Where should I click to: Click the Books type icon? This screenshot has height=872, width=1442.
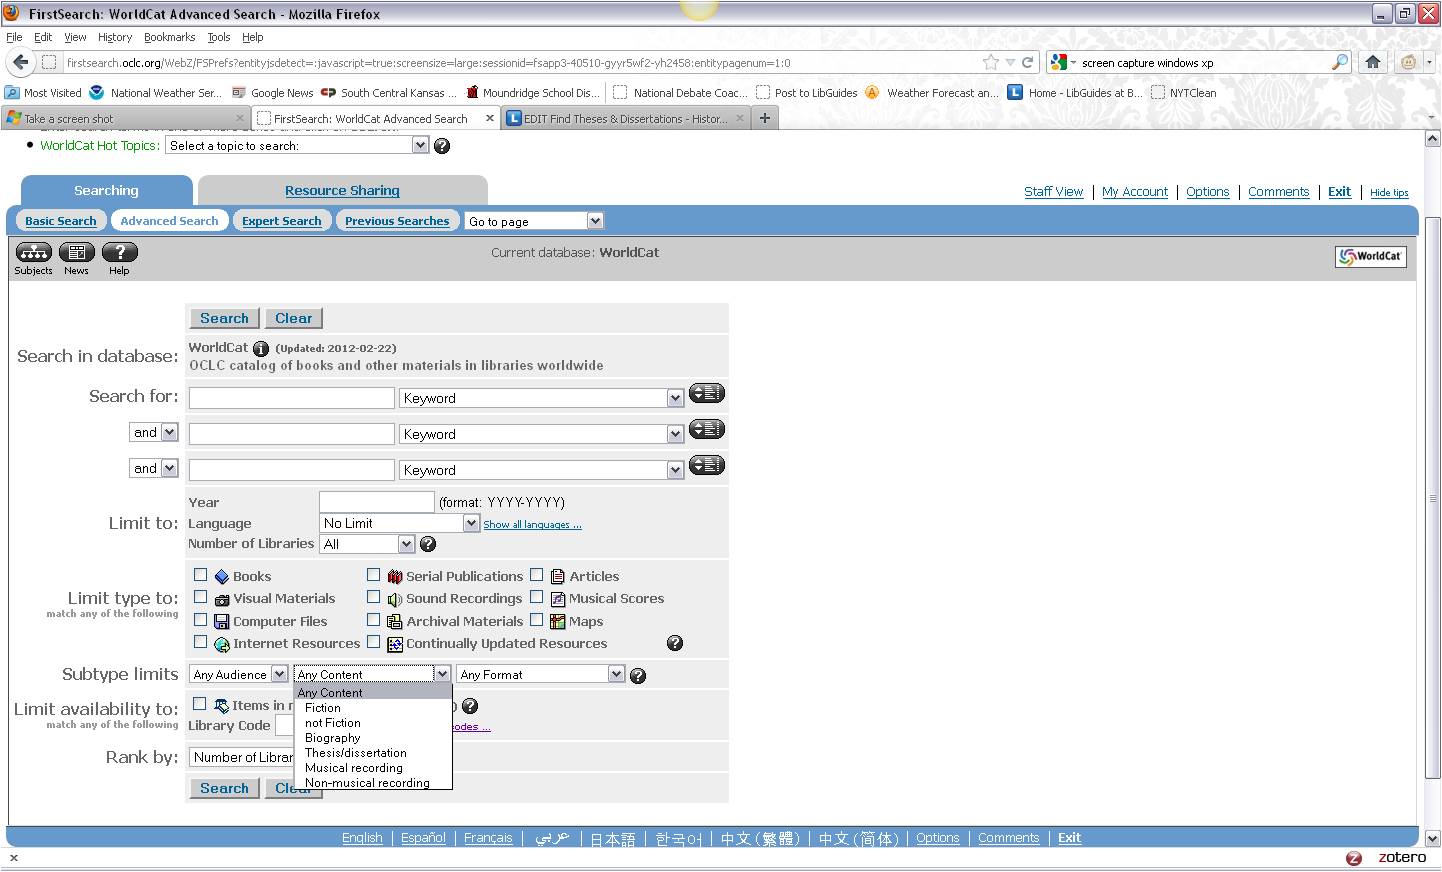click(222, 577)
